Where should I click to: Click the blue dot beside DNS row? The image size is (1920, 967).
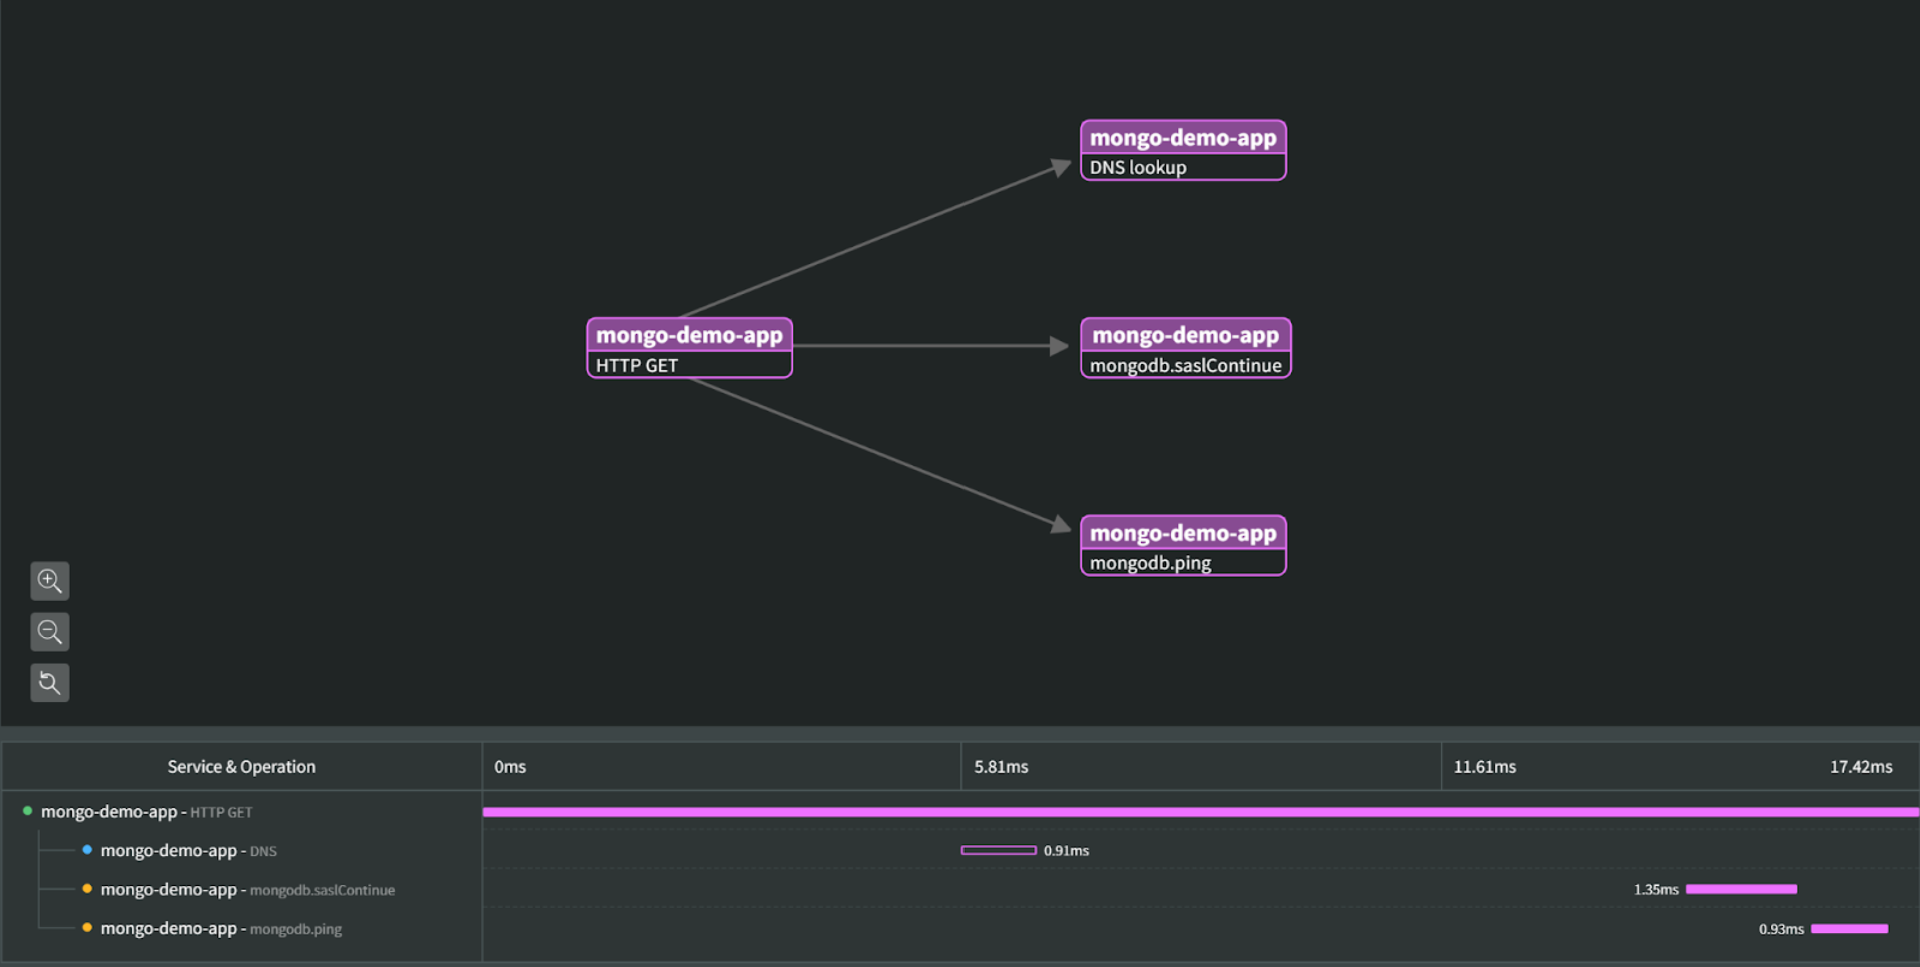(x=87, y=850)
